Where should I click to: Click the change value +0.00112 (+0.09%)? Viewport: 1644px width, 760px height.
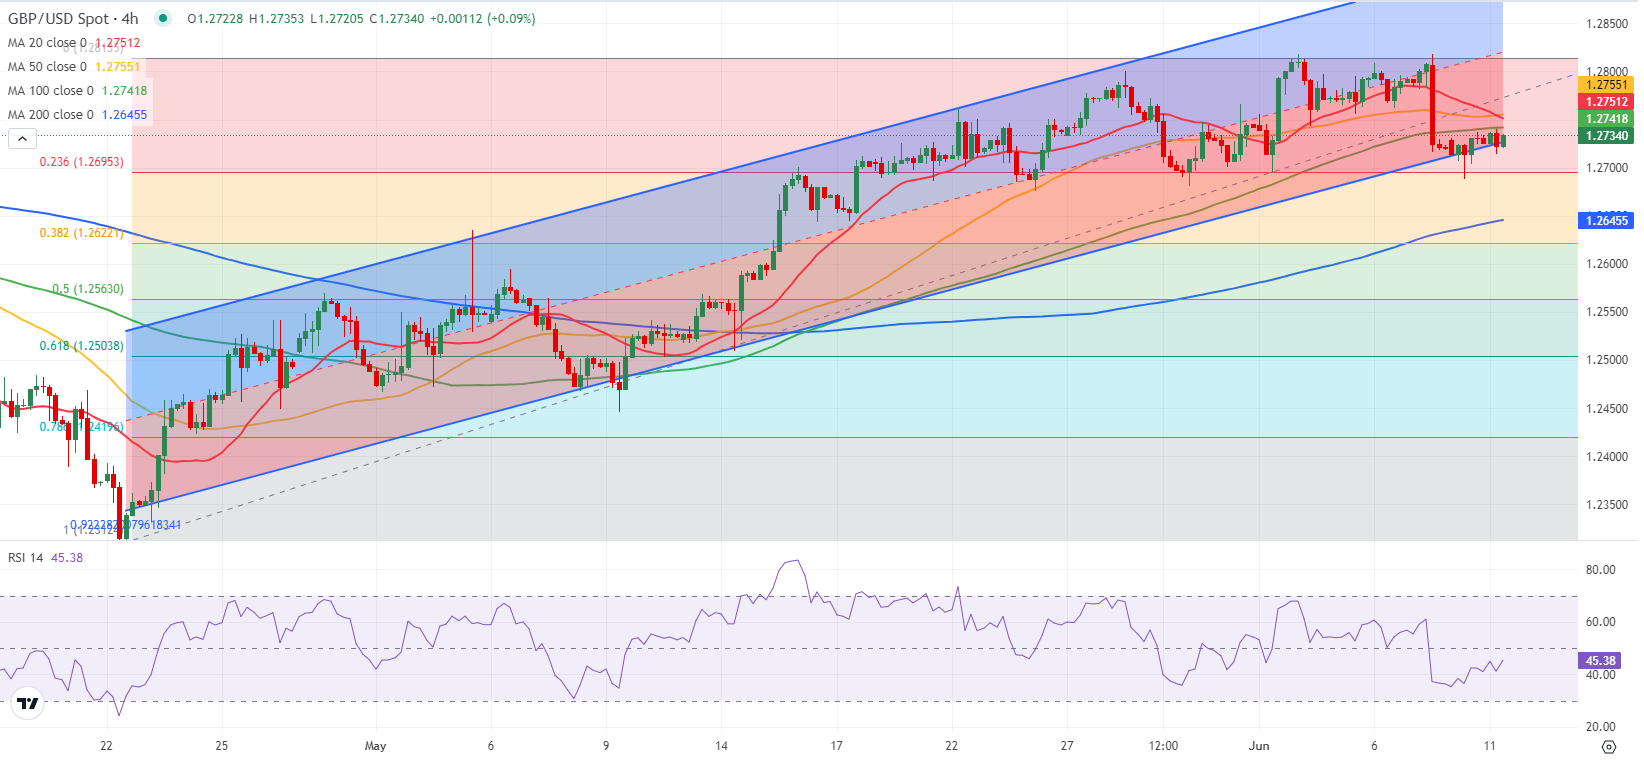pyautogui.click(x=483, y=19)
